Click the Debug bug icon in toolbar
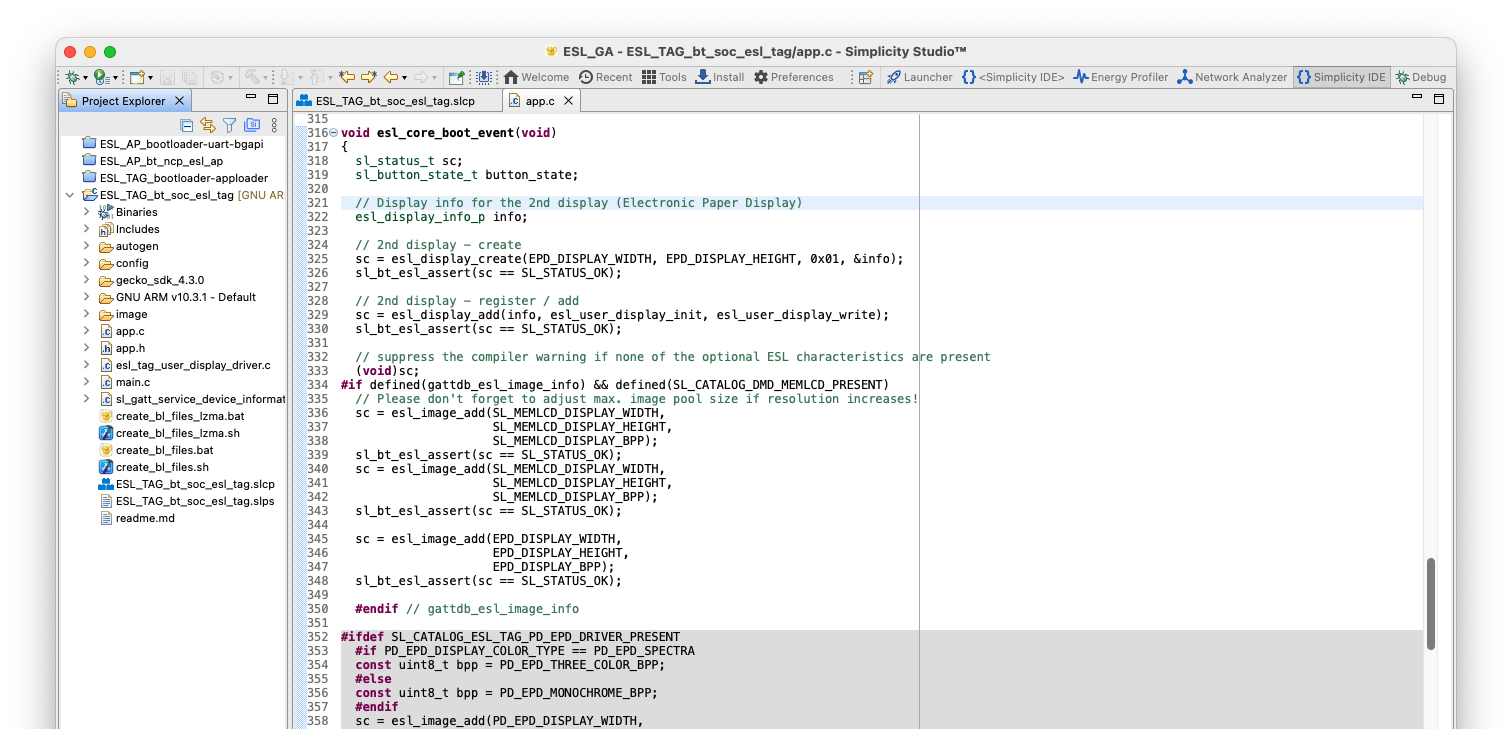The image size is (1512, 729). (x=72, y=77)
